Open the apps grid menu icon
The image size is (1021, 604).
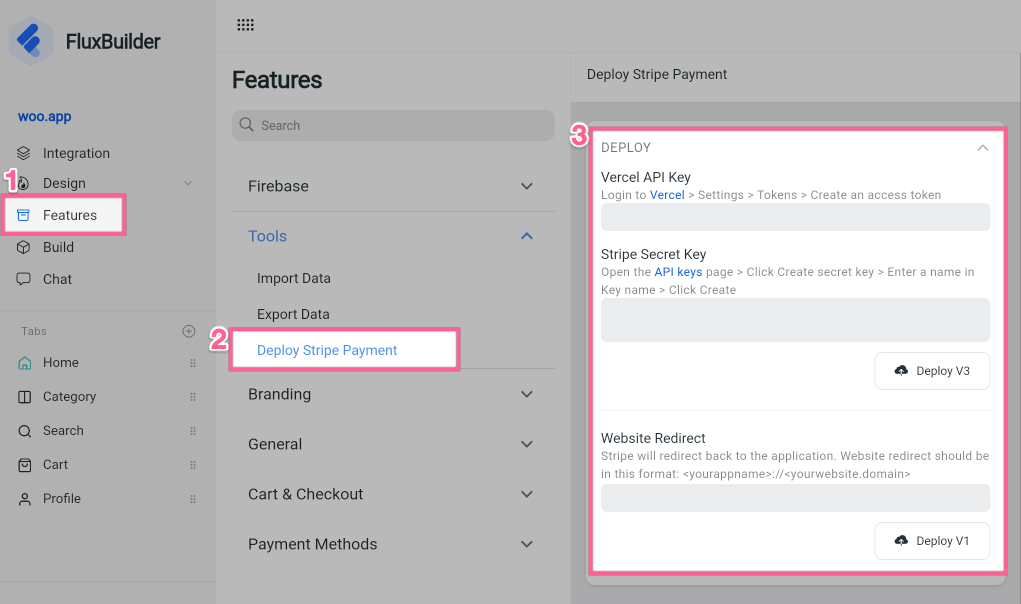point(245,25)
